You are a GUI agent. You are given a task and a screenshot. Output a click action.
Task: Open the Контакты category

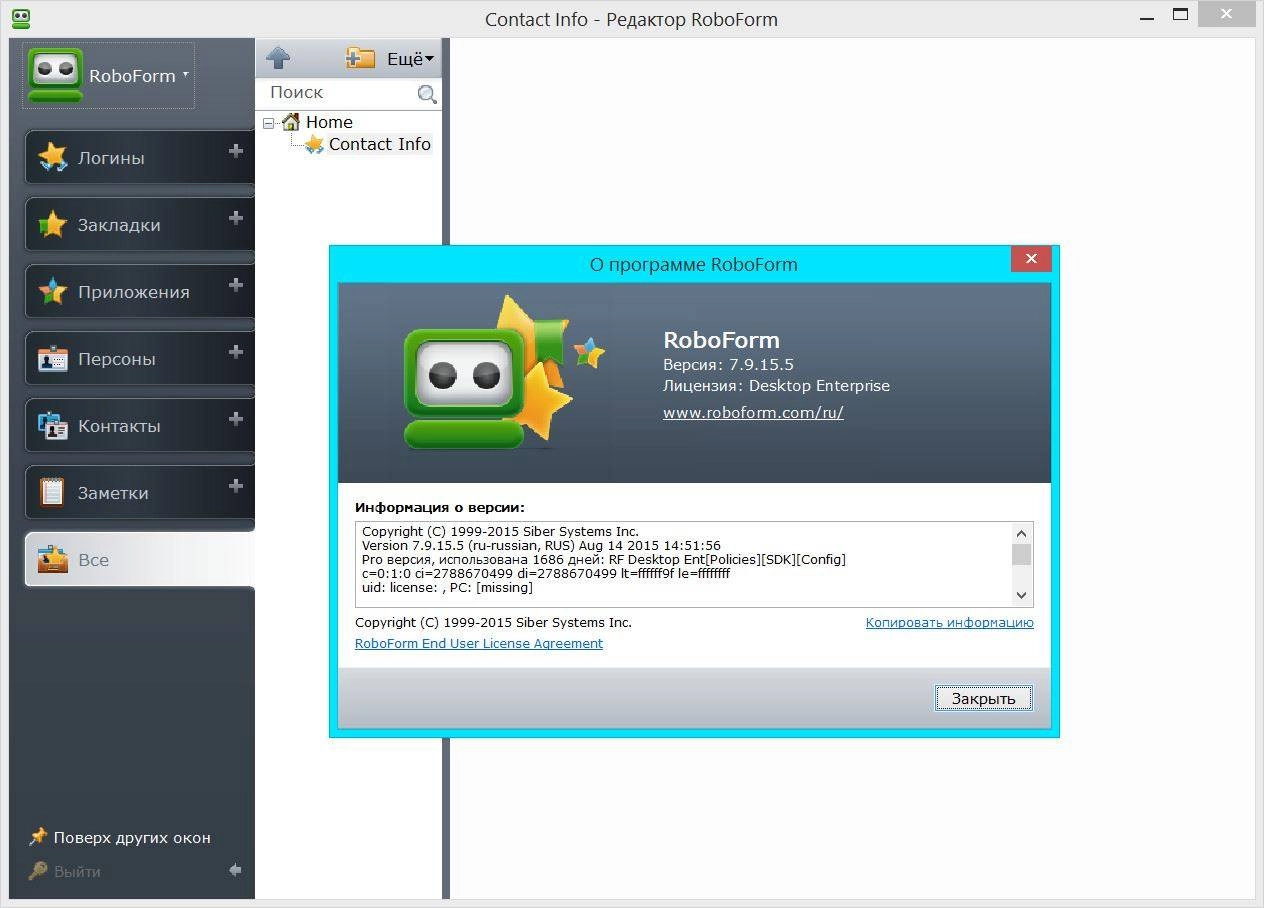pos(139,426)
